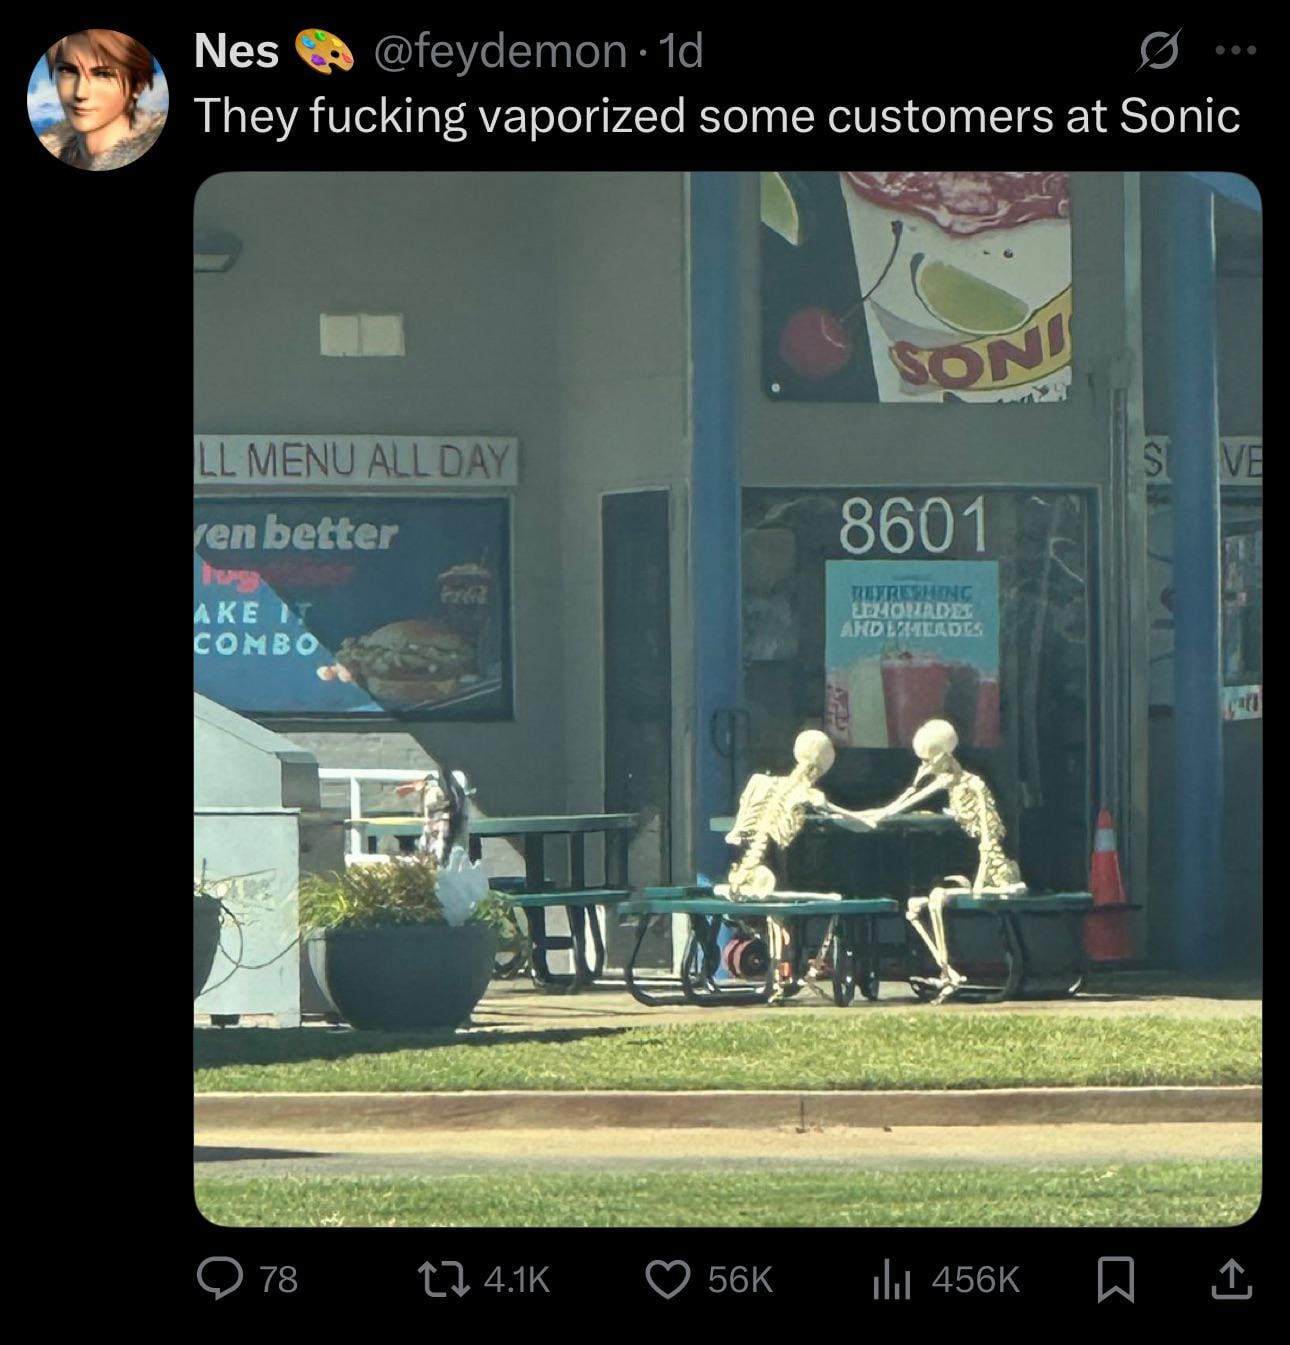Click the display name Nes
This screenshot has height=1345, width=1290.
pyautogui.click(x=236, y=51)
